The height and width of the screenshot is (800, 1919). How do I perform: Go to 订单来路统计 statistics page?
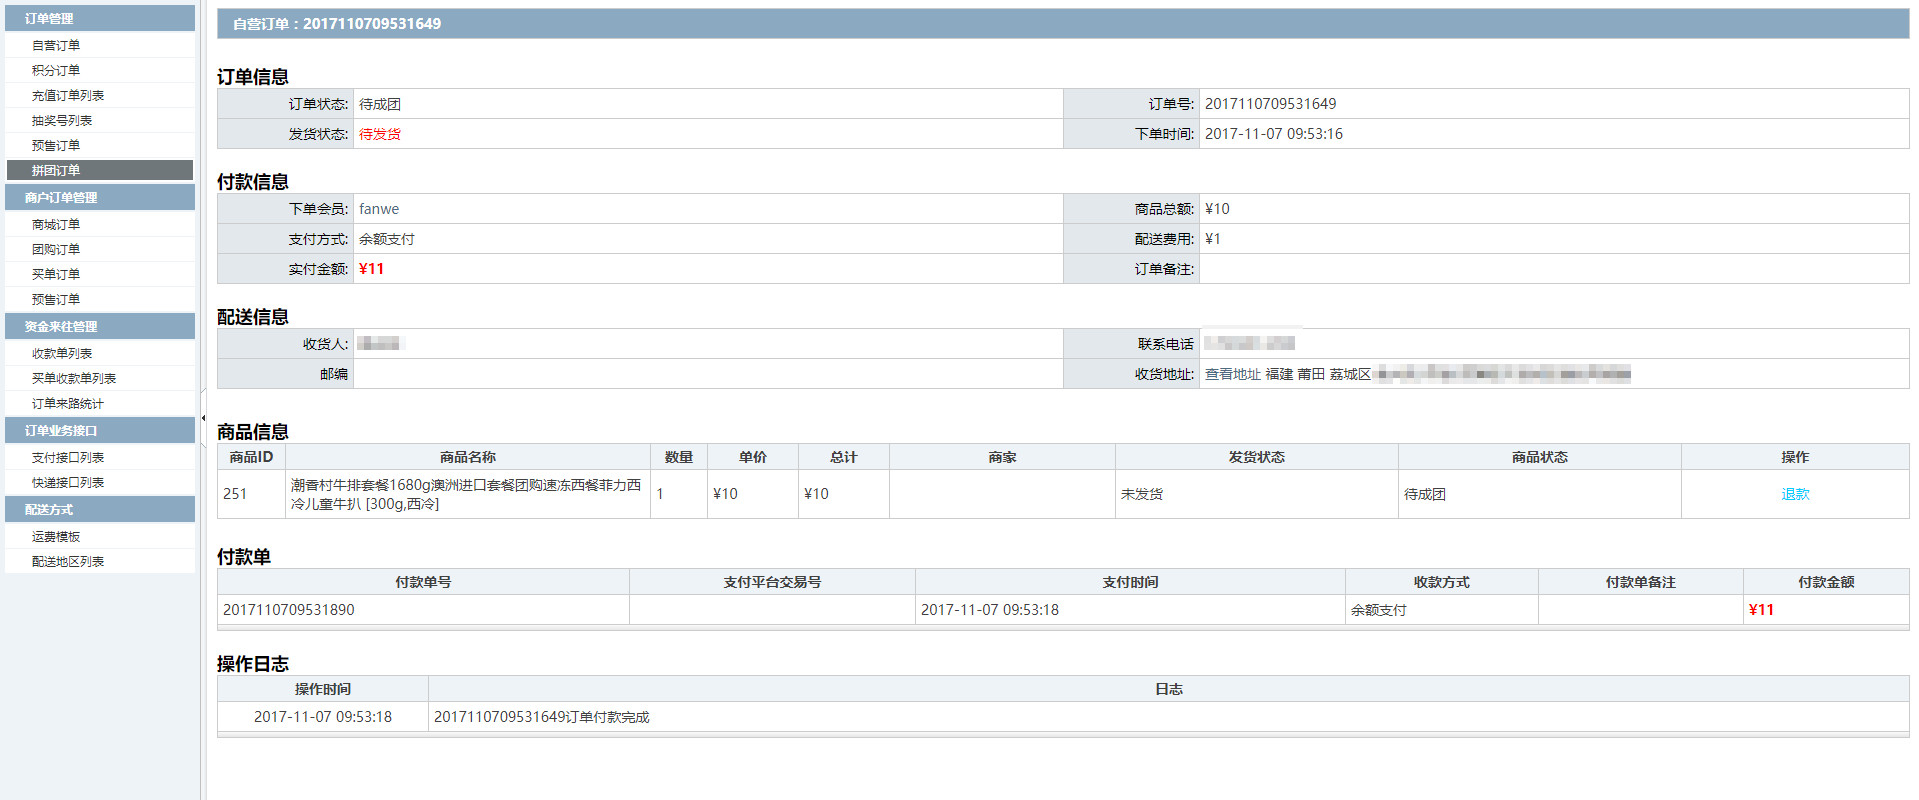click(x=68, y=403)
